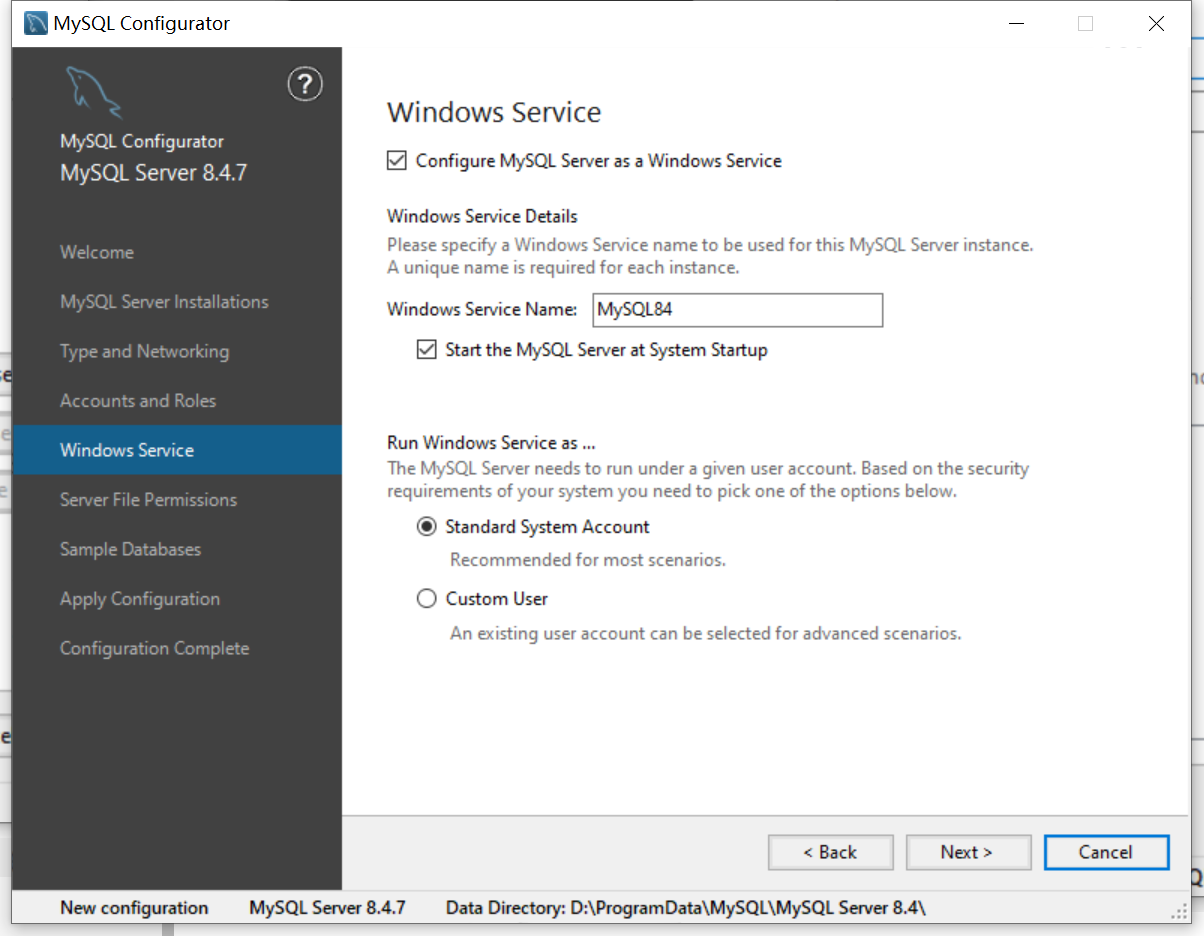Click MySQL Server 8.4.7 in status bar

tap(327, 908)
